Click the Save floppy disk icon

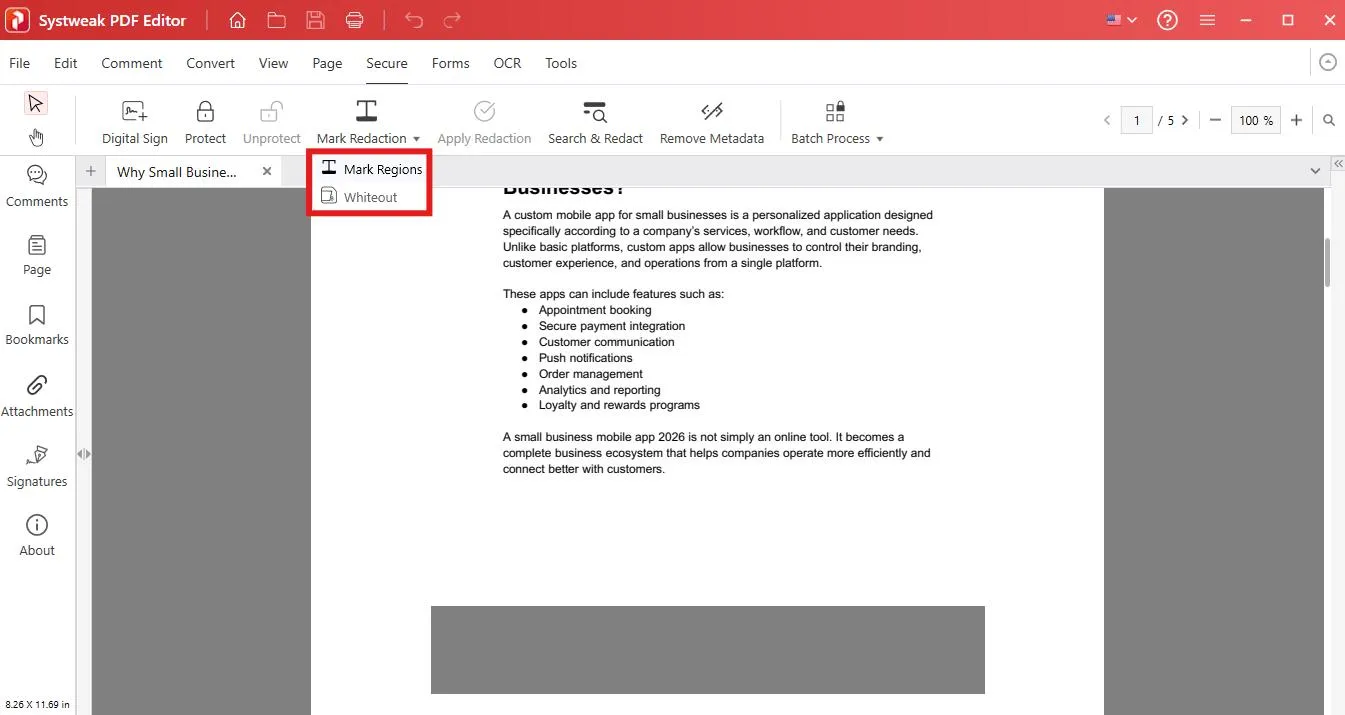315,20
